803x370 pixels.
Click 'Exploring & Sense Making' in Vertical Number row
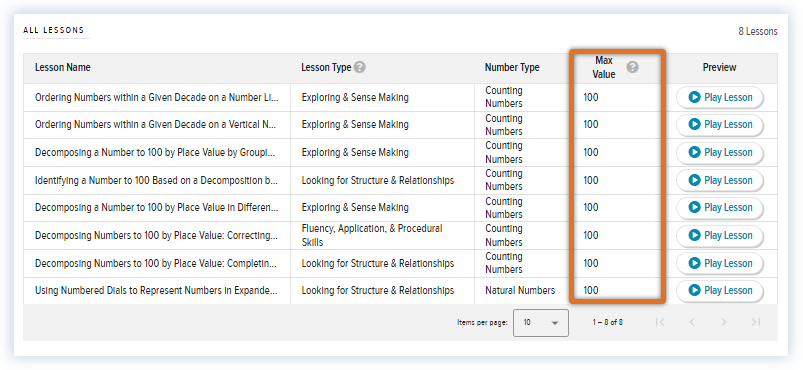(x=355, y=125)
